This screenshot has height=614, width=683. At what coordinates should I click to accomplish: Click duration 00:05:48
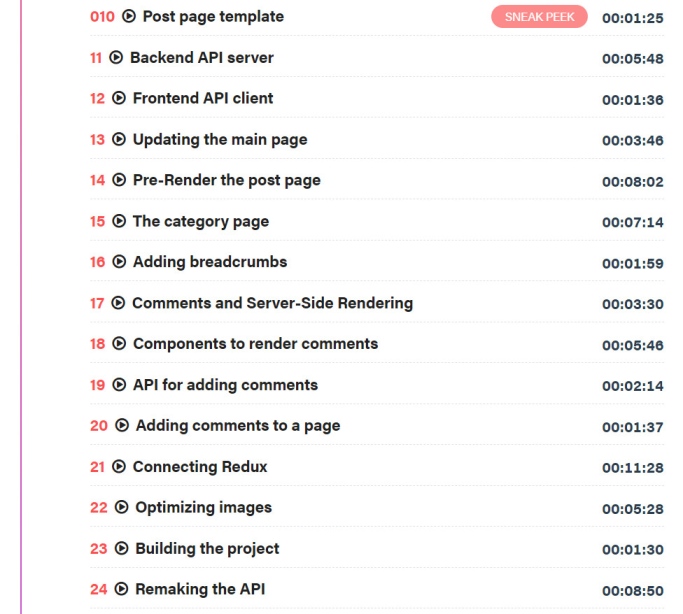[x=633, y=59]
